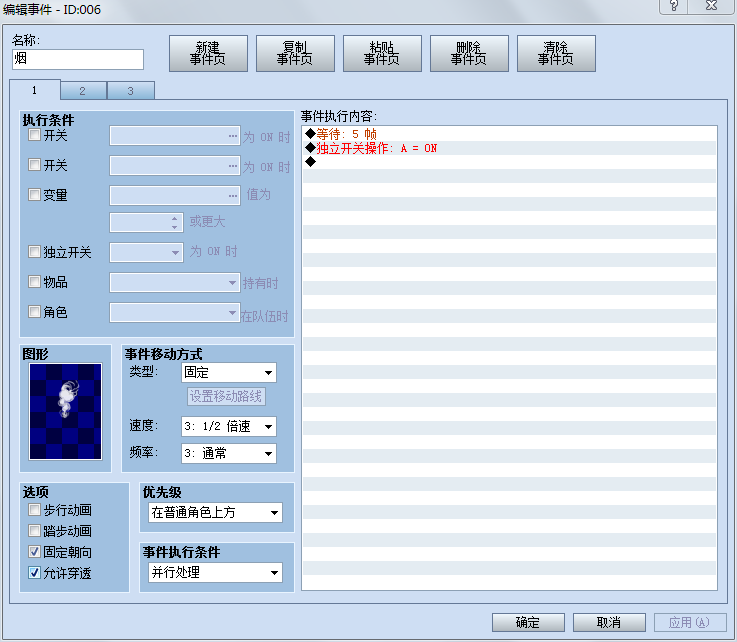Toggle the 步行动画 option
737x642 pixels.
click(34, 509)
